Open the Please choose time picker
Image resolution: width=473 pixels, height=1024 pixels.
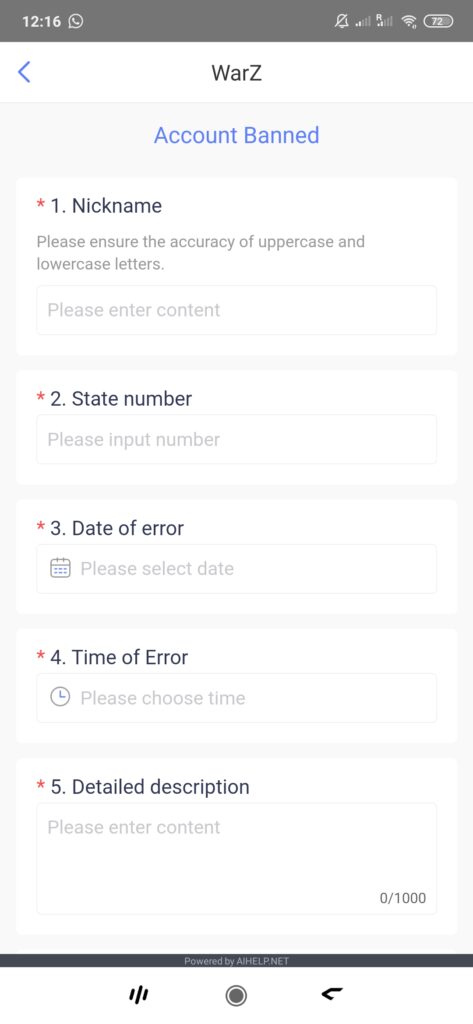click(236, 697)
